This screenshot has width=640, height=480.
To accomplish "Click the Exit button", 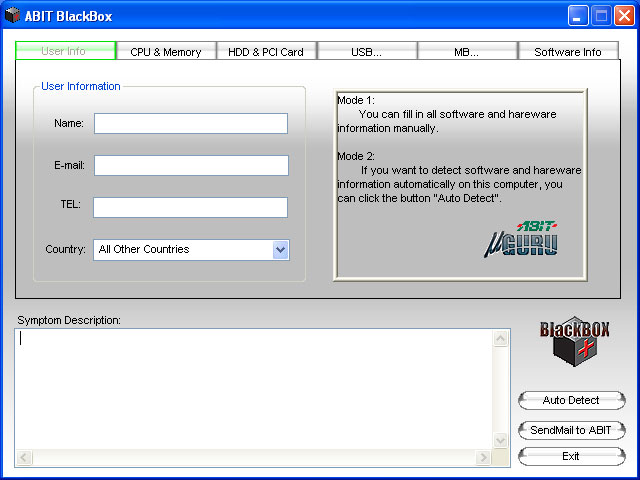I will point(571,456).
